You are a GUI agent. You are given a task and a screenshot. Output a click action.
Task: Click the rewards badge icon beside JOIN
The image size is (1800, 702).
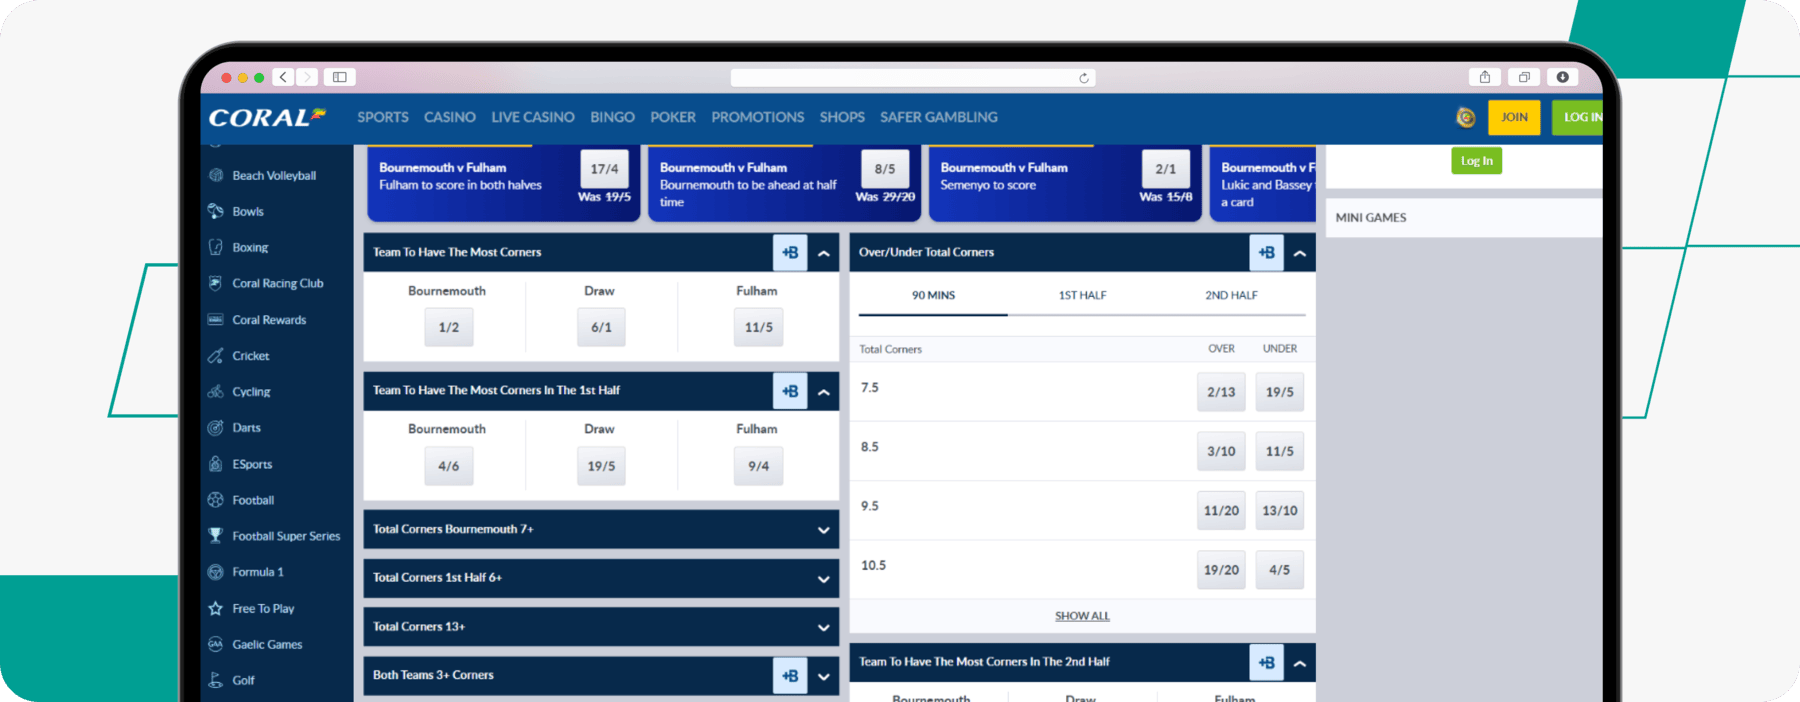tap(1465, 117)
